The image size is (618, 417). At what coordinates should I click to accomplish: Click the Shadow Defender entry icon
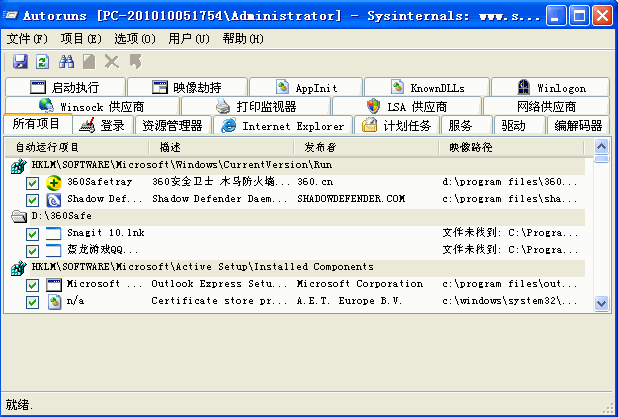pyautogui.click(x=54, y=199)
